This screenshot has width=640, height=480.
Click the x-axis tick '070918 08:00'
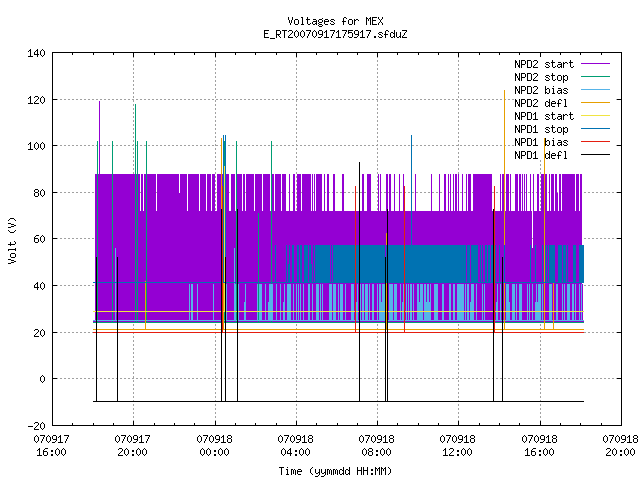pos(376,446)
